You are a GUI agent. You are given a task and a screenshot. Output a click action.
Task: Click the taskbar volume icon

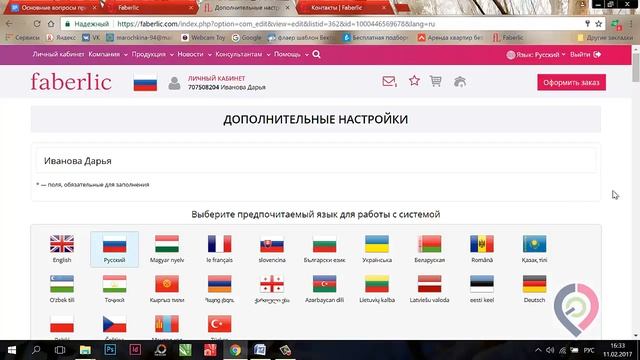[x=550, y=350]
